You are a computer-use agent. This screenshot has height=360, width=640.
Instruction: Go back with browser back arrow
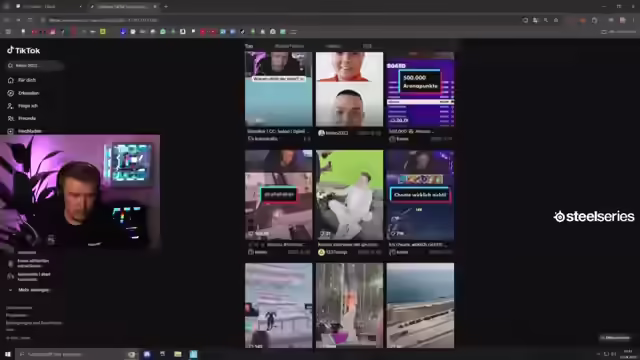tap(7, 20)
